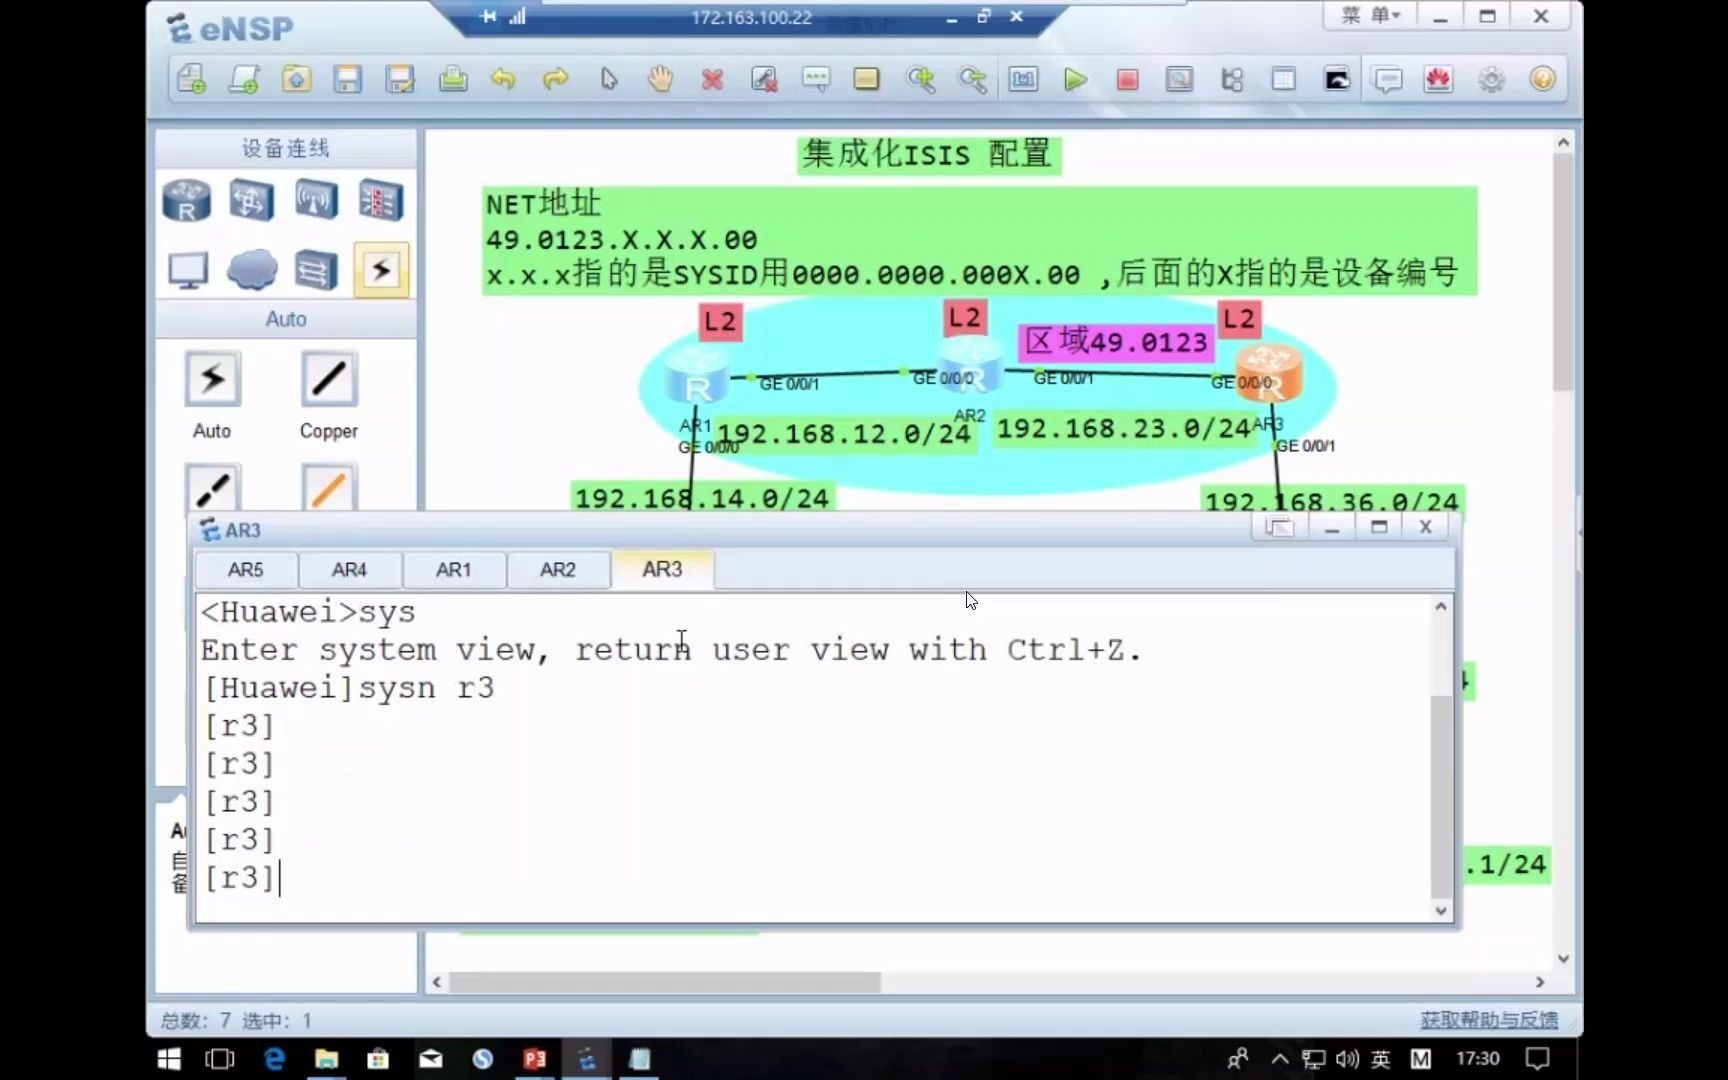Zoom out on the topology canvas
The width and height of the screenshot is (1728, 1080).
[x=972, y=79]
